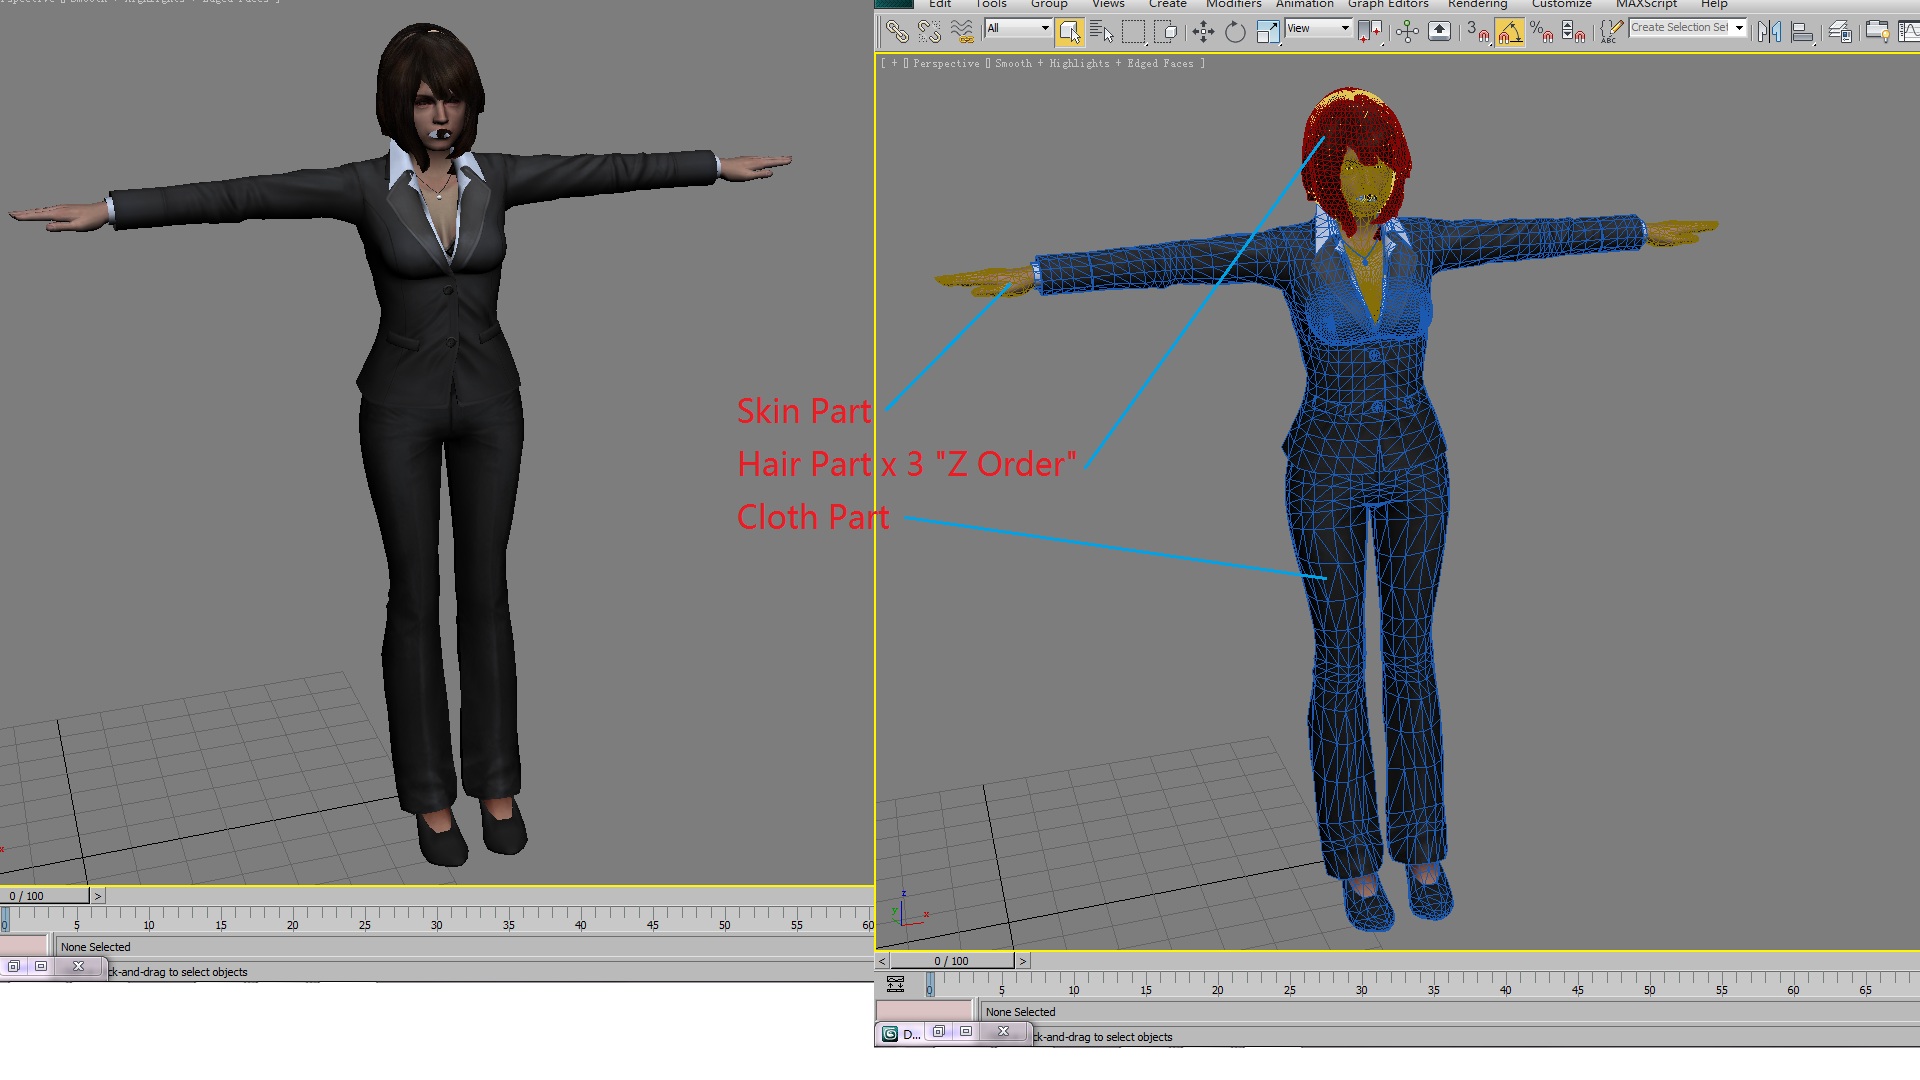Click the right time slider 0 / 100
This screenshot has width=1920, height=1080.
click(951, 961)
